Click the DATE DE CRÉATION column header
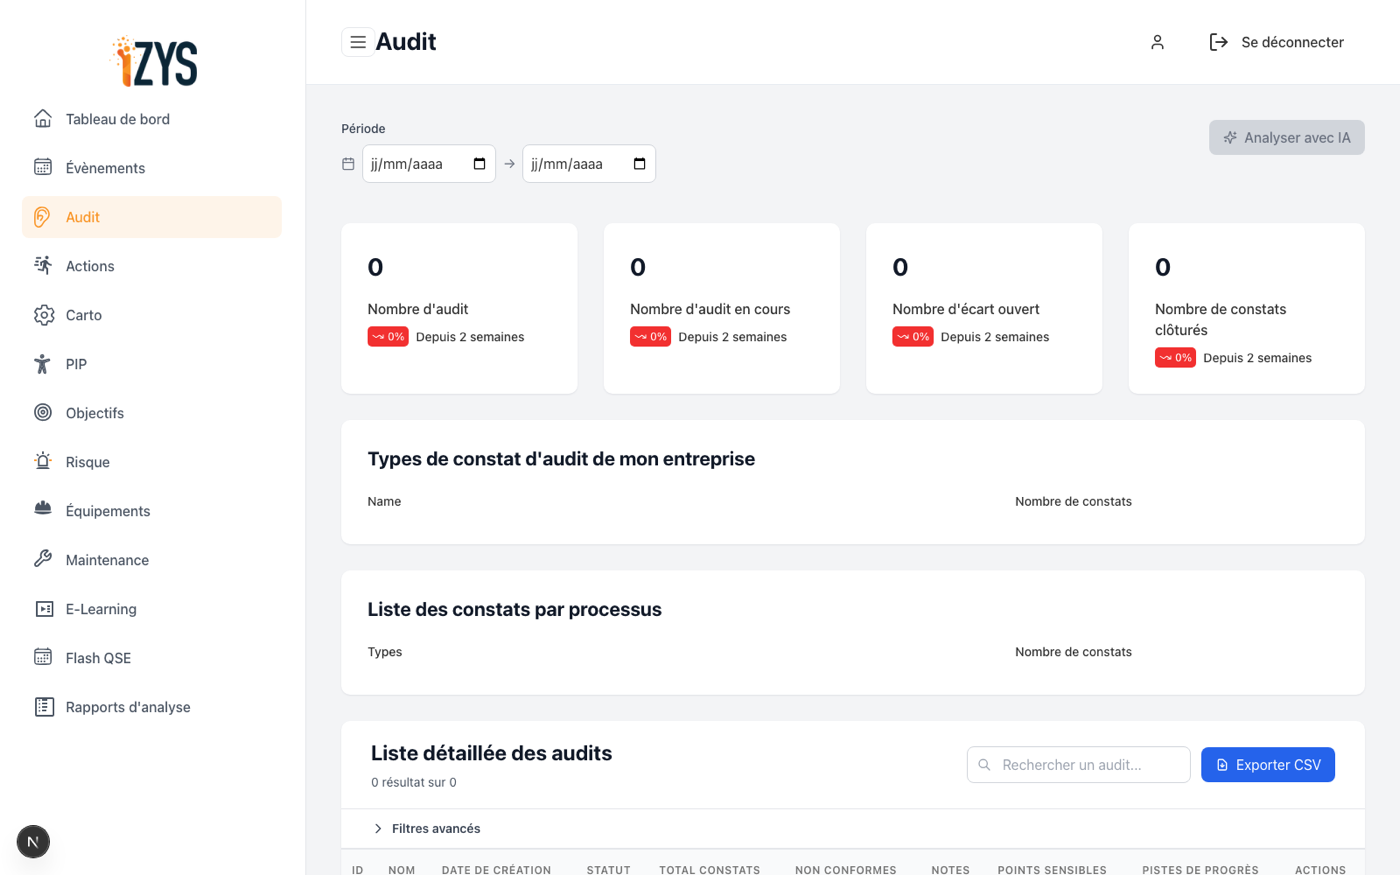The image size is (1400, 875). click(496, 870)
